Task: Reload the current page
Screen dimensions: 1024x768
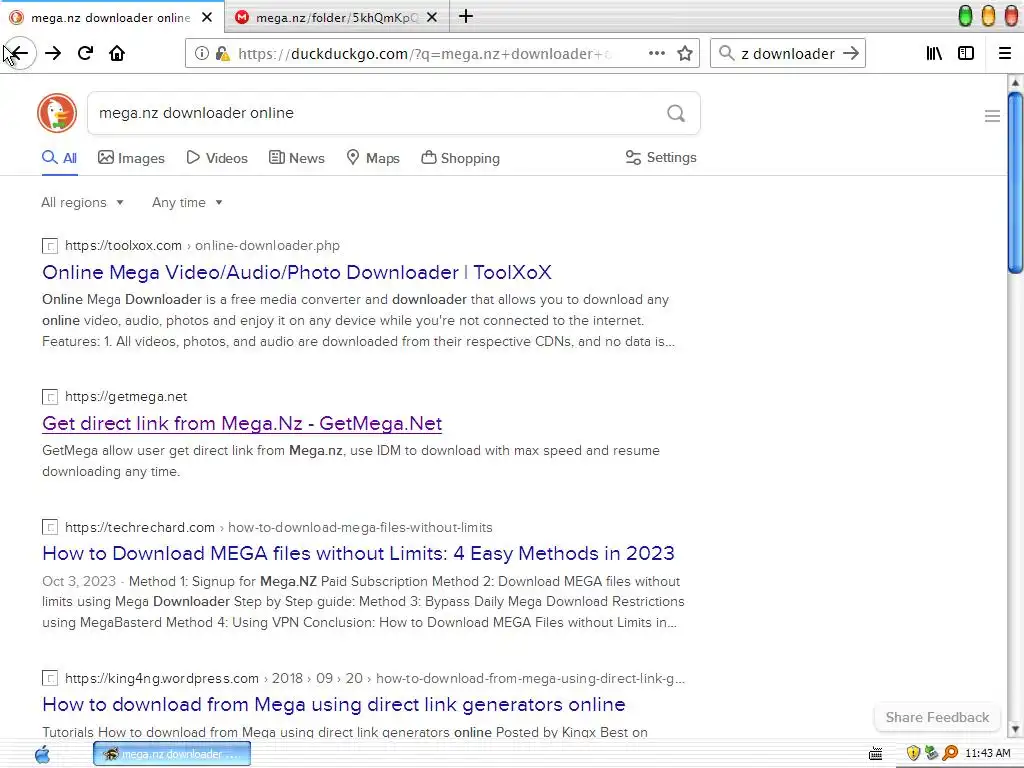Action: coord(85,53)
